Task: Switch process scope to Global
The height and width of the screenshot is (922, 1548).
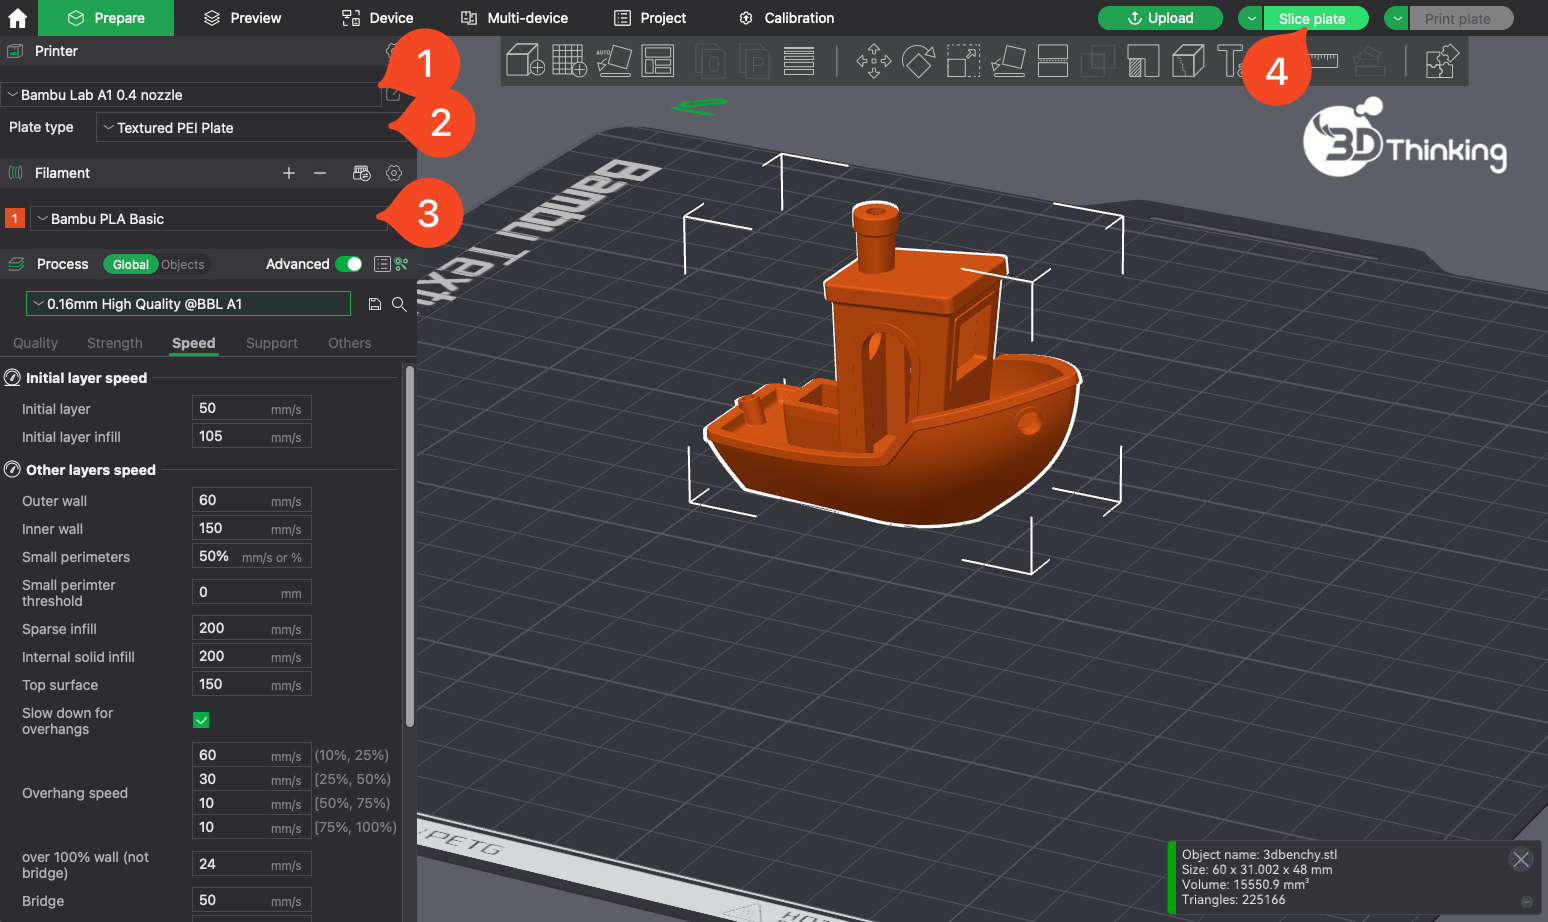Action: click(131, 264)
